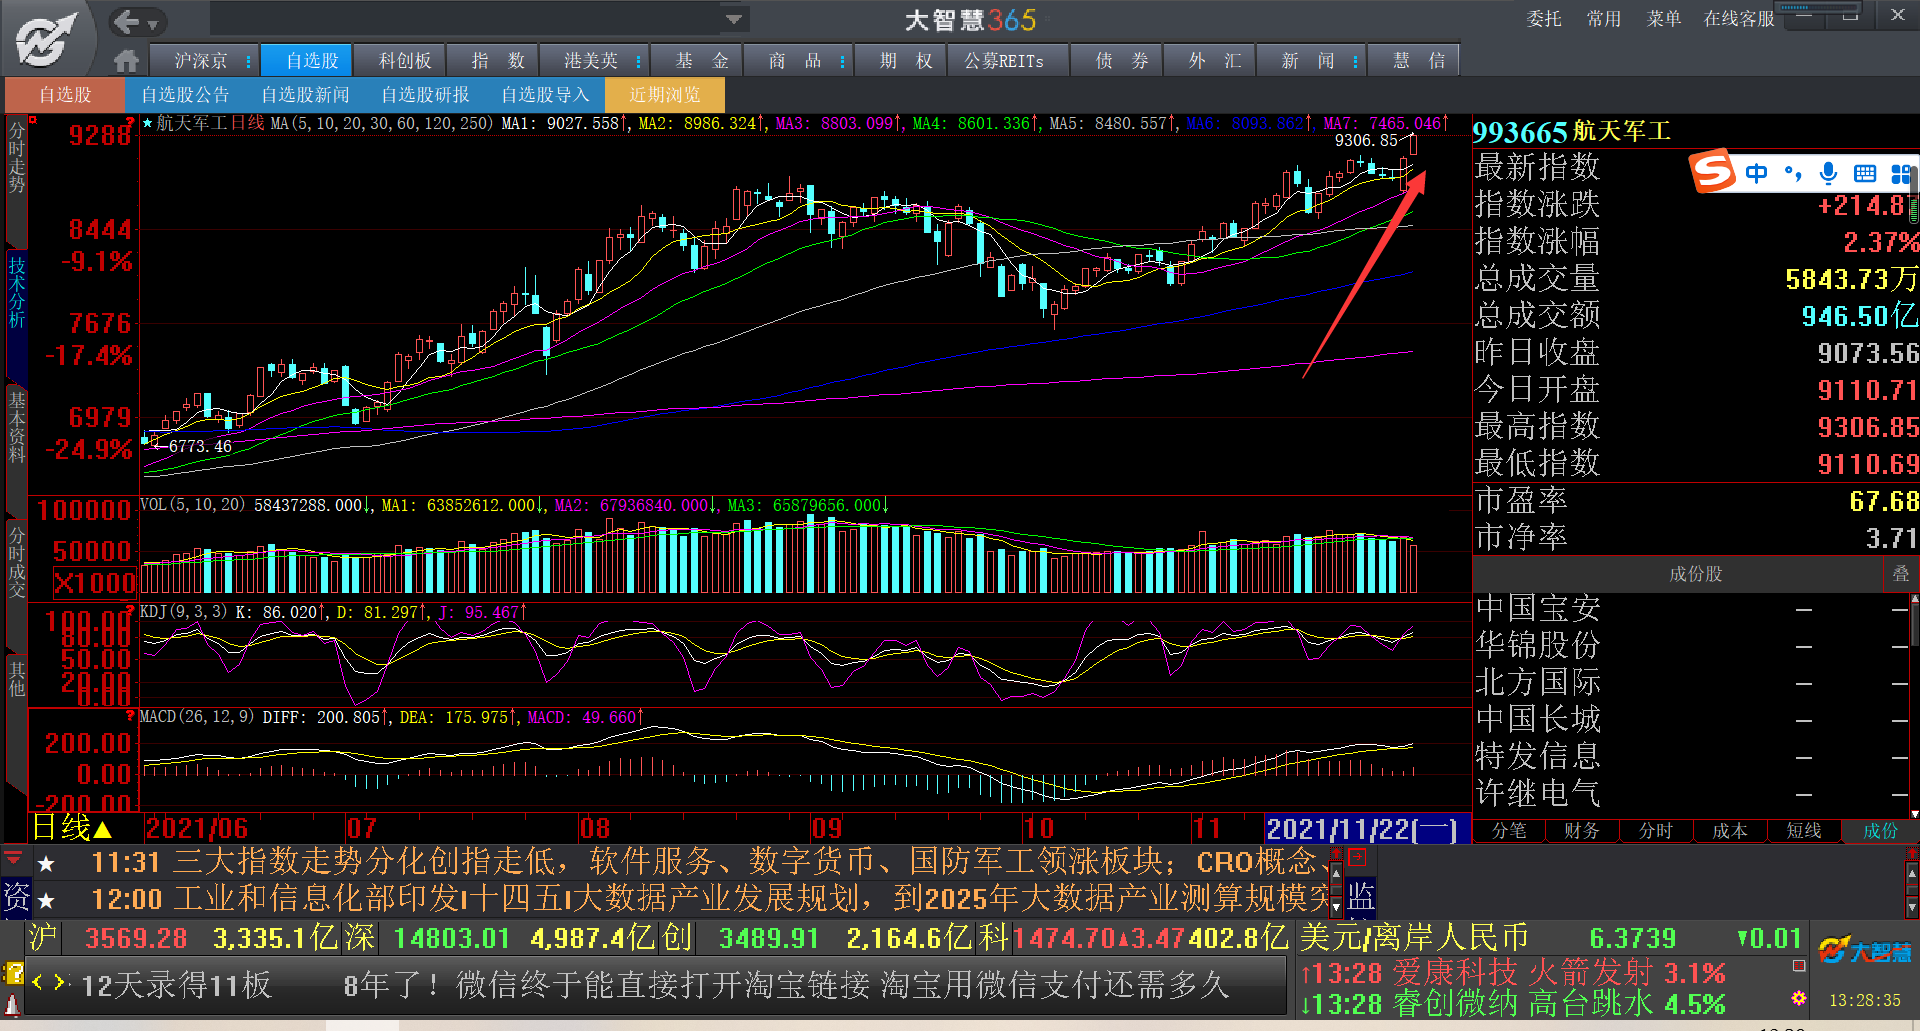Viewport: 1920px width, 1031px height.
Task: Toggle Sogou punctuation mode icon
Action: click(x=1792, y=173)
